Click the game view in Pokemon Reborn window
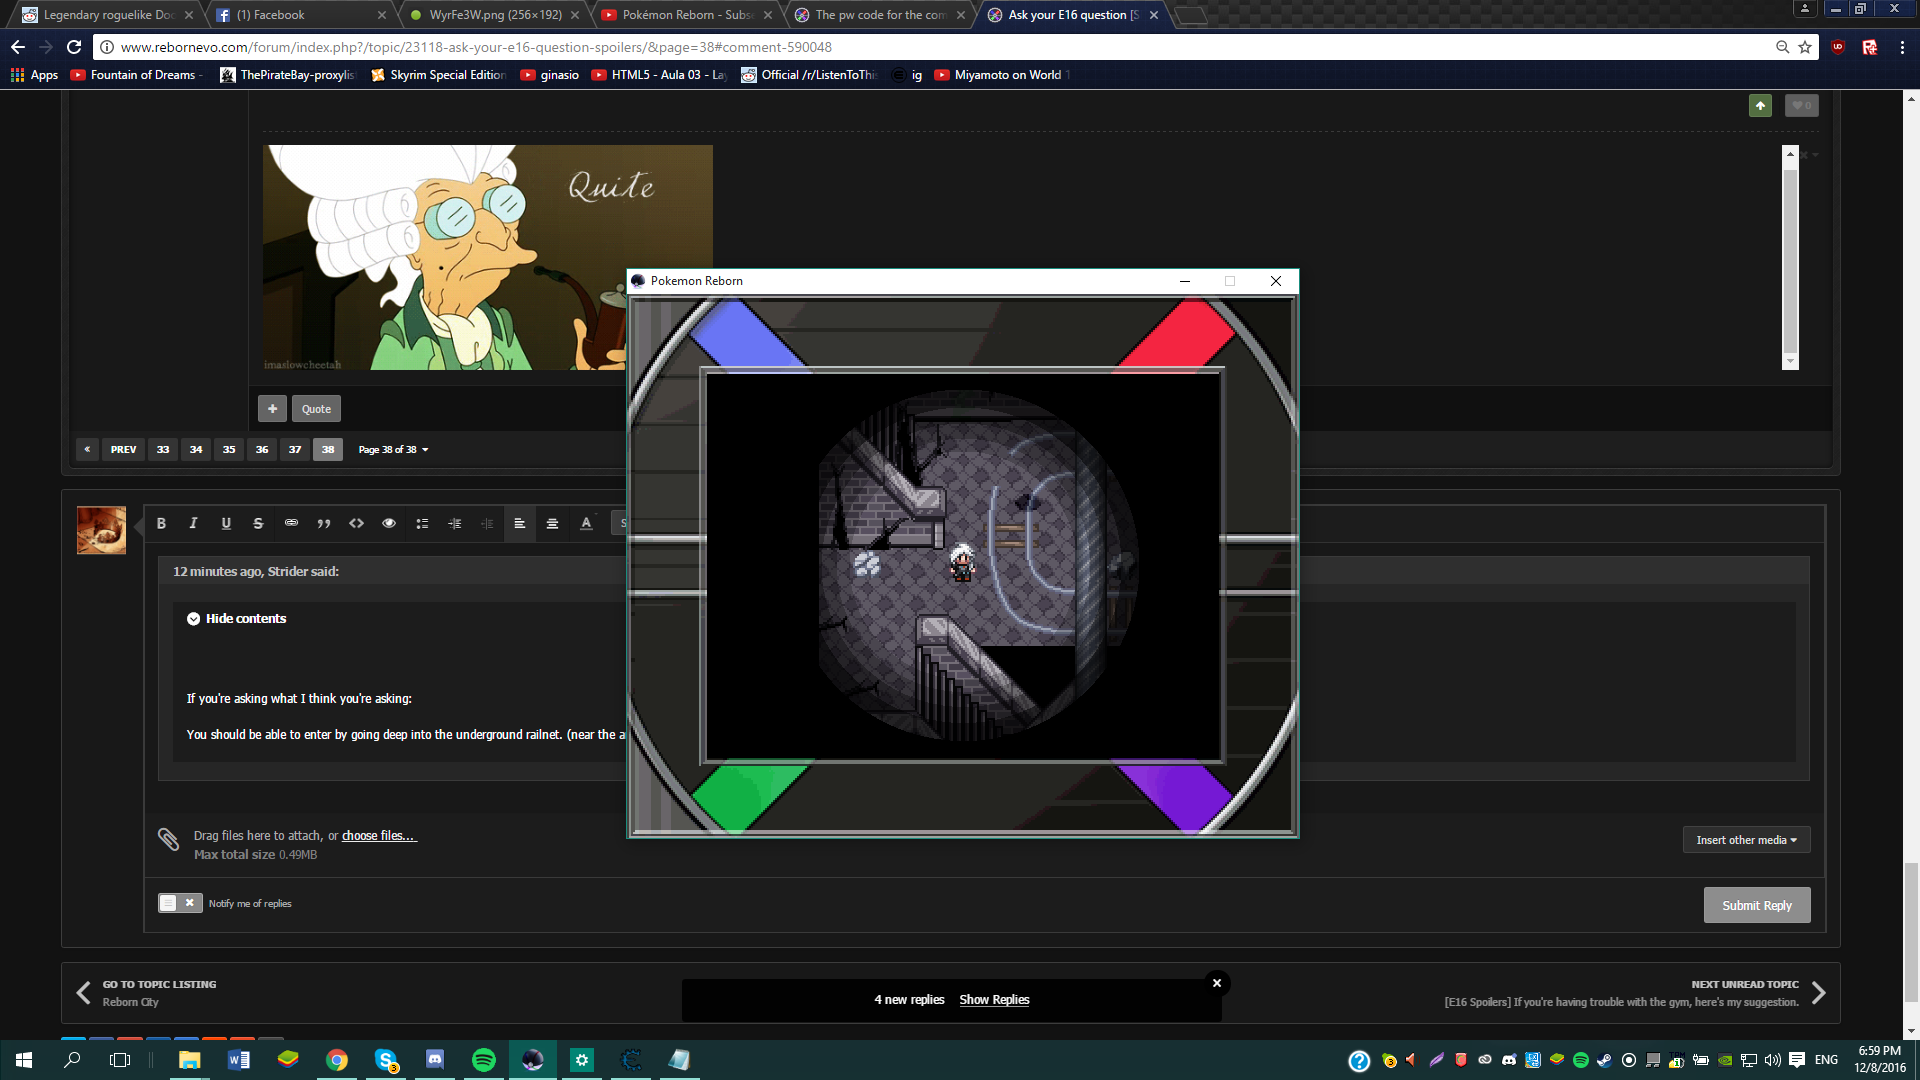This screenshot has height=1080, width=1920. pos(963,565)
